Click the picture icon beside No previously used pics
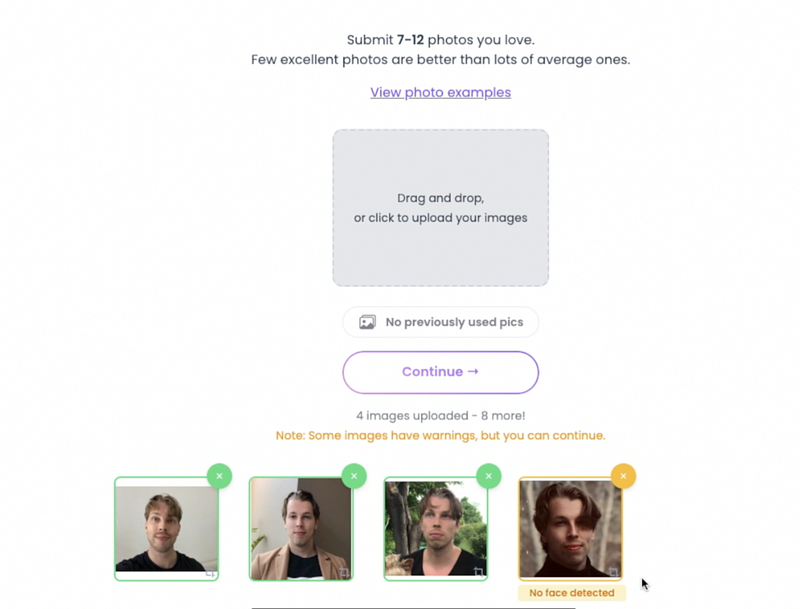Image resolution: width=800 pixels, height=609 pixels. point(367,322)
